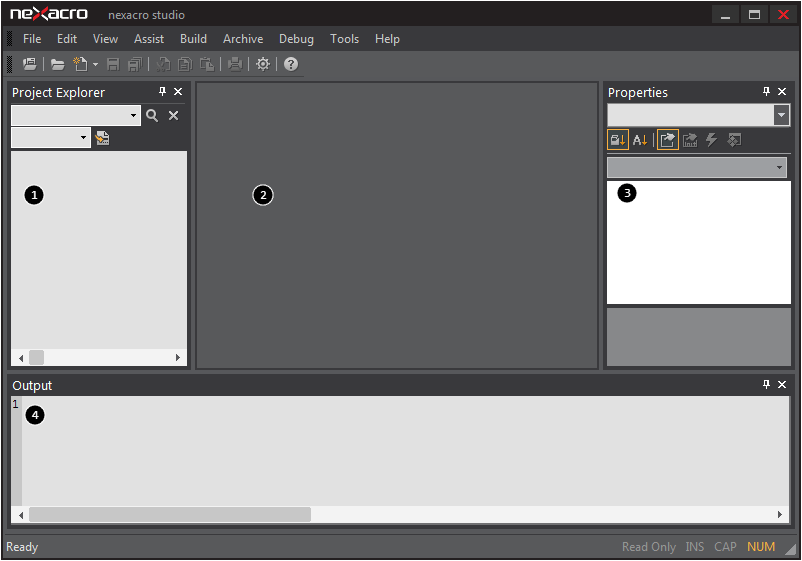The height and width of the screenshot is (561, 802).
Task: Close the Project Explorer panel
Action: (x=178, y=92)
